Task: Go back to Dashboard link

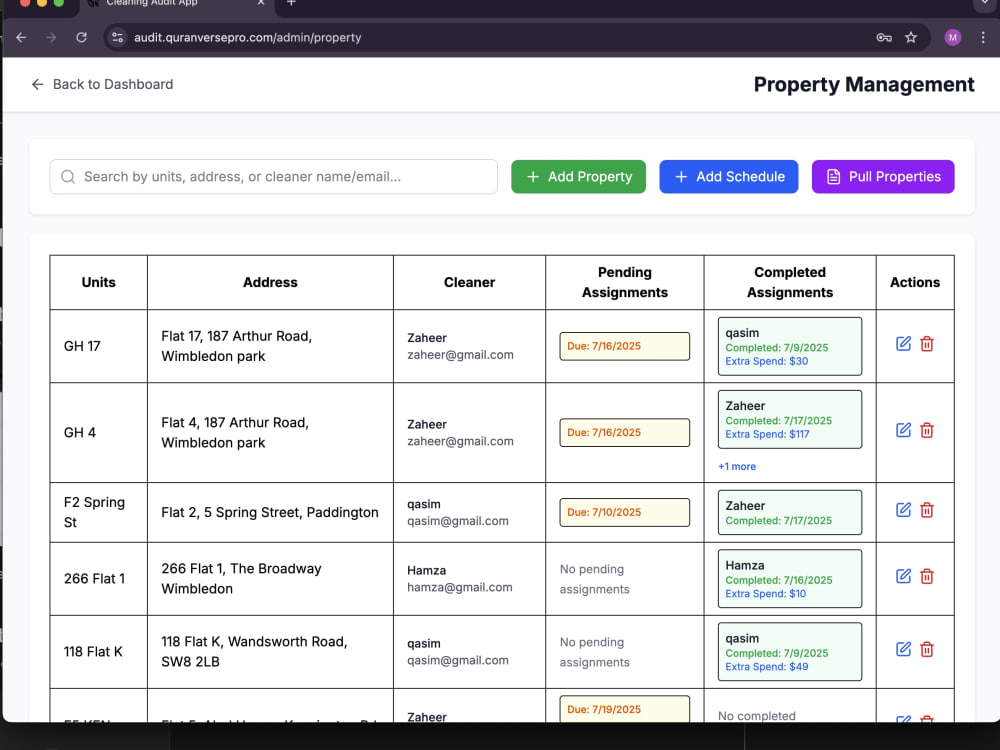Action: click(x=102, y=84)
